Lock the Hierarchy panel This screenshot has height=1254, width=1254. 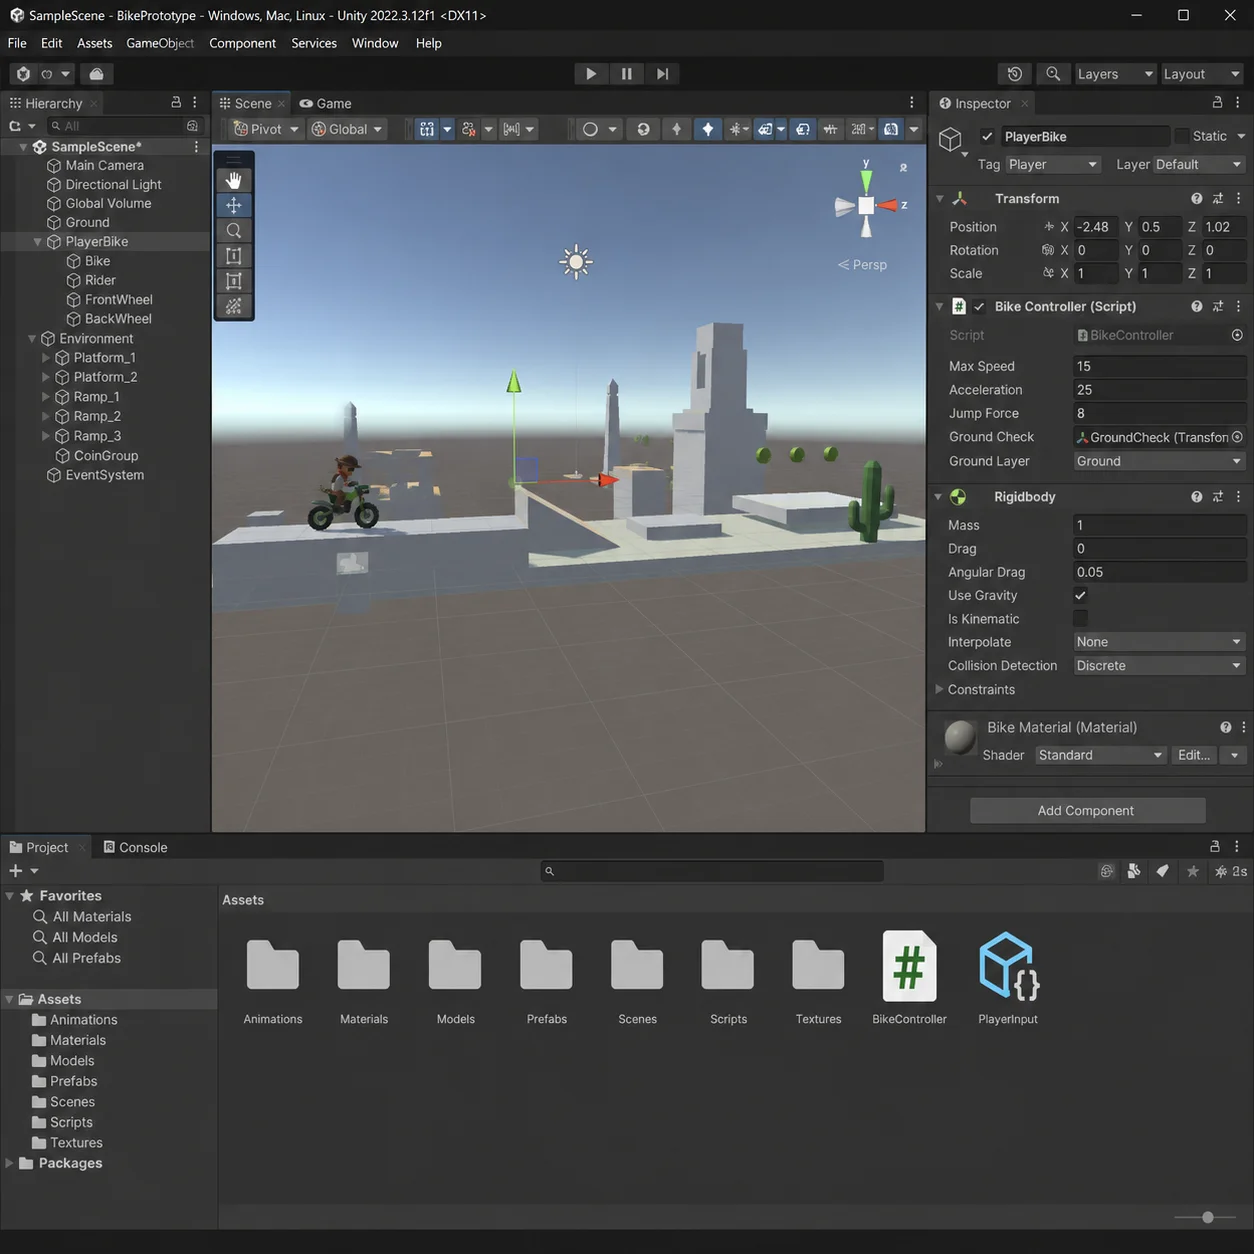[x=176, y=102]
